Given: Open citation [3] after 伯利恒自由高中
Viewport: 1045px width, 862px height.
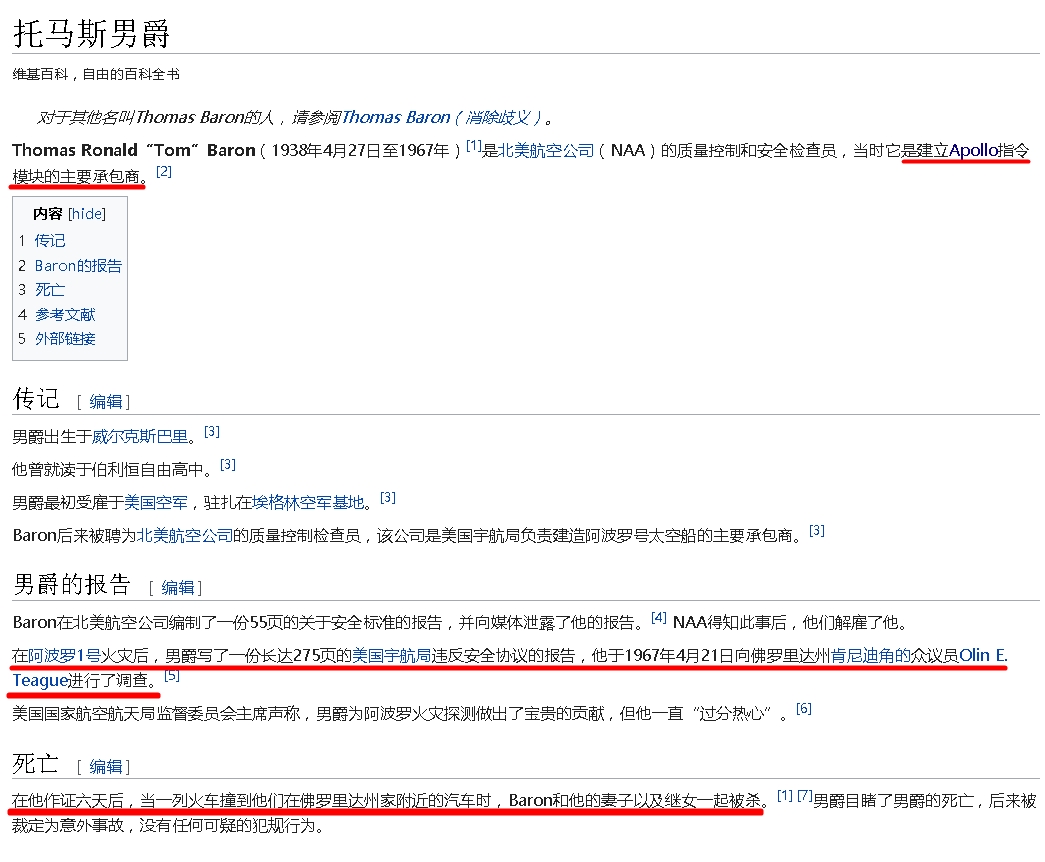Looking at the screenshot, I should point(228,465).
